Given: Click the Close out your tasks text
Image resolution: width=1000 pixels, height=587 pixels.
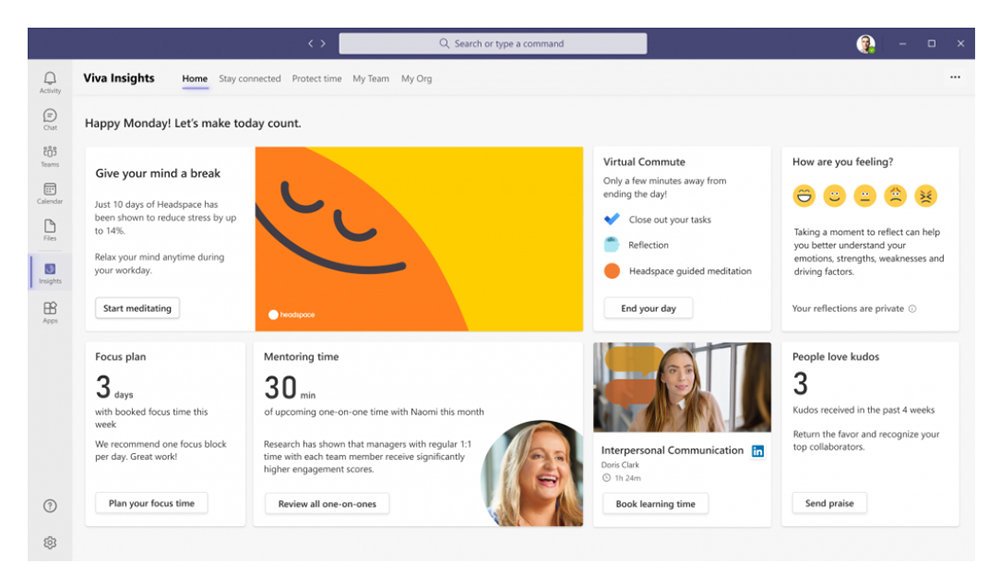Looking at the screenshot, I should (670, 219).
